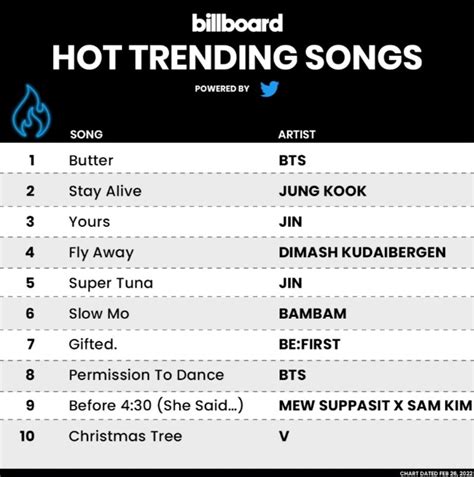Click the blue neon flame icon
This screenshot has height=477, width=474.
[32, 111]
